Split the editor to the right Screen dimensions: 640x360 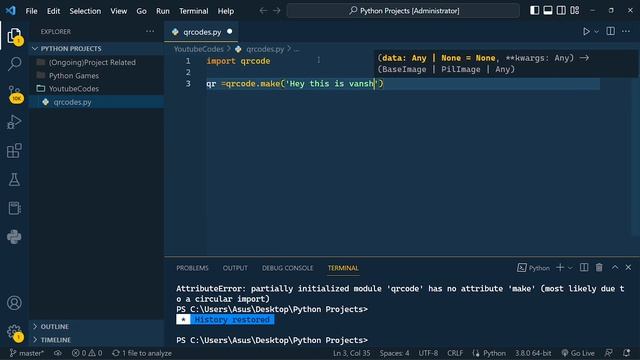point(611,31)
